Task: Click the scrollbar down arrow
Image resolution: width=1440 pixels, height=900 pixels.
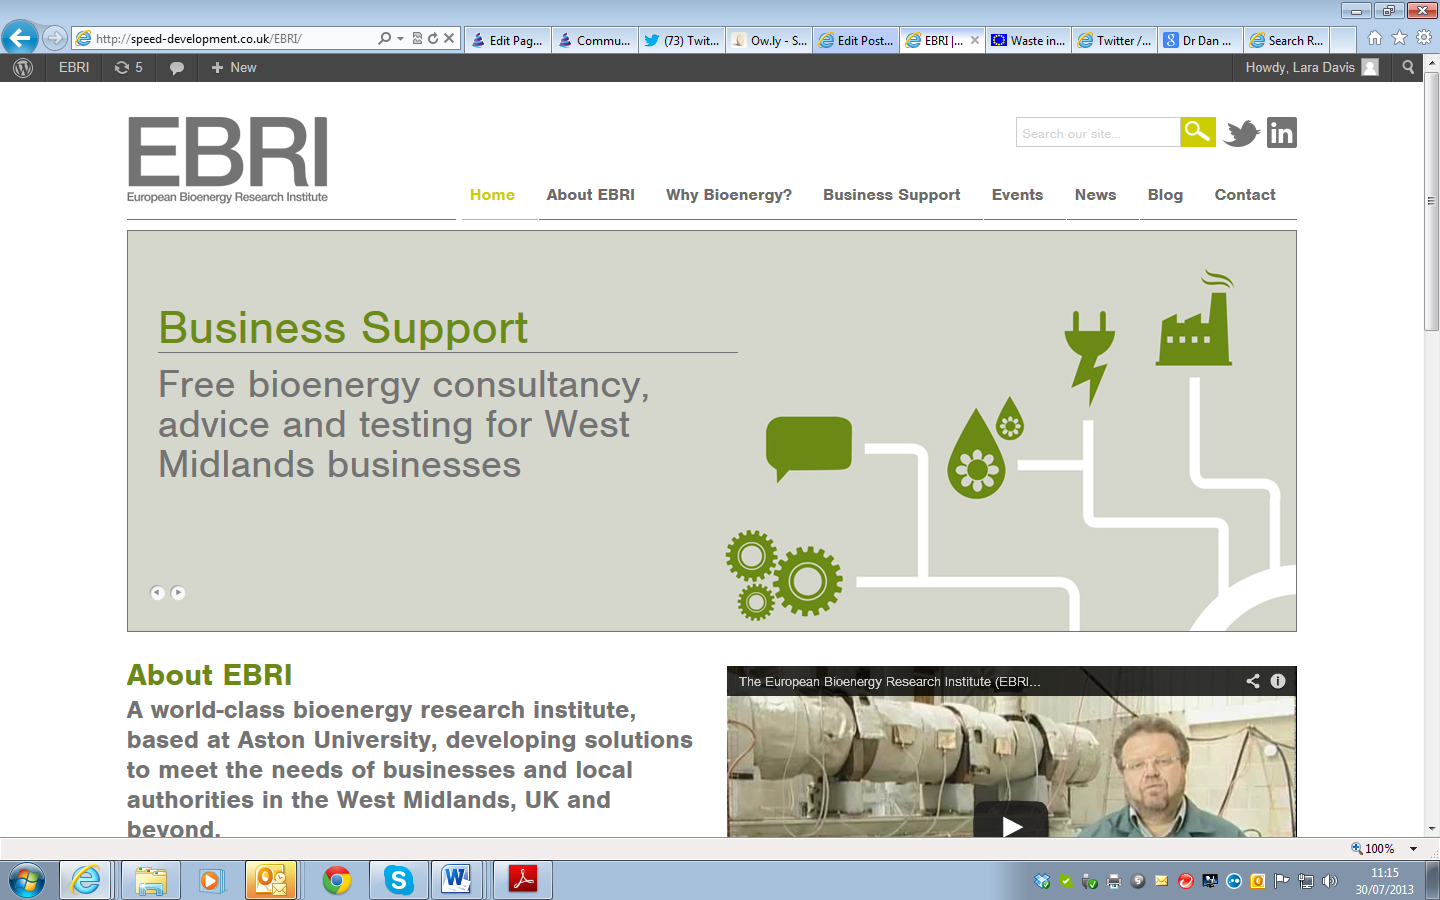Action: (x=1431, y=829)
